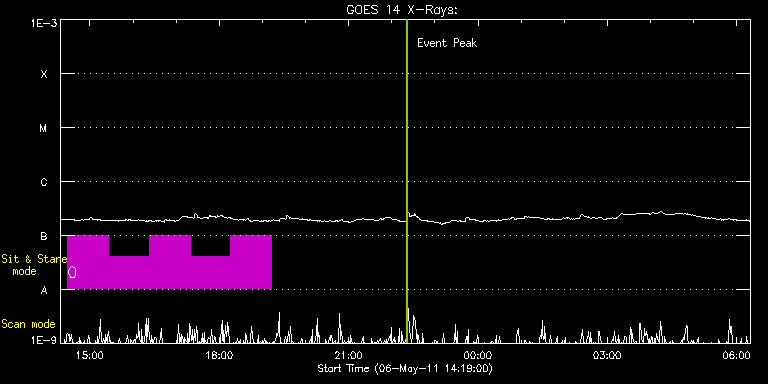Click the 'M' flare class axis label
768x384 pixels.
44,128
